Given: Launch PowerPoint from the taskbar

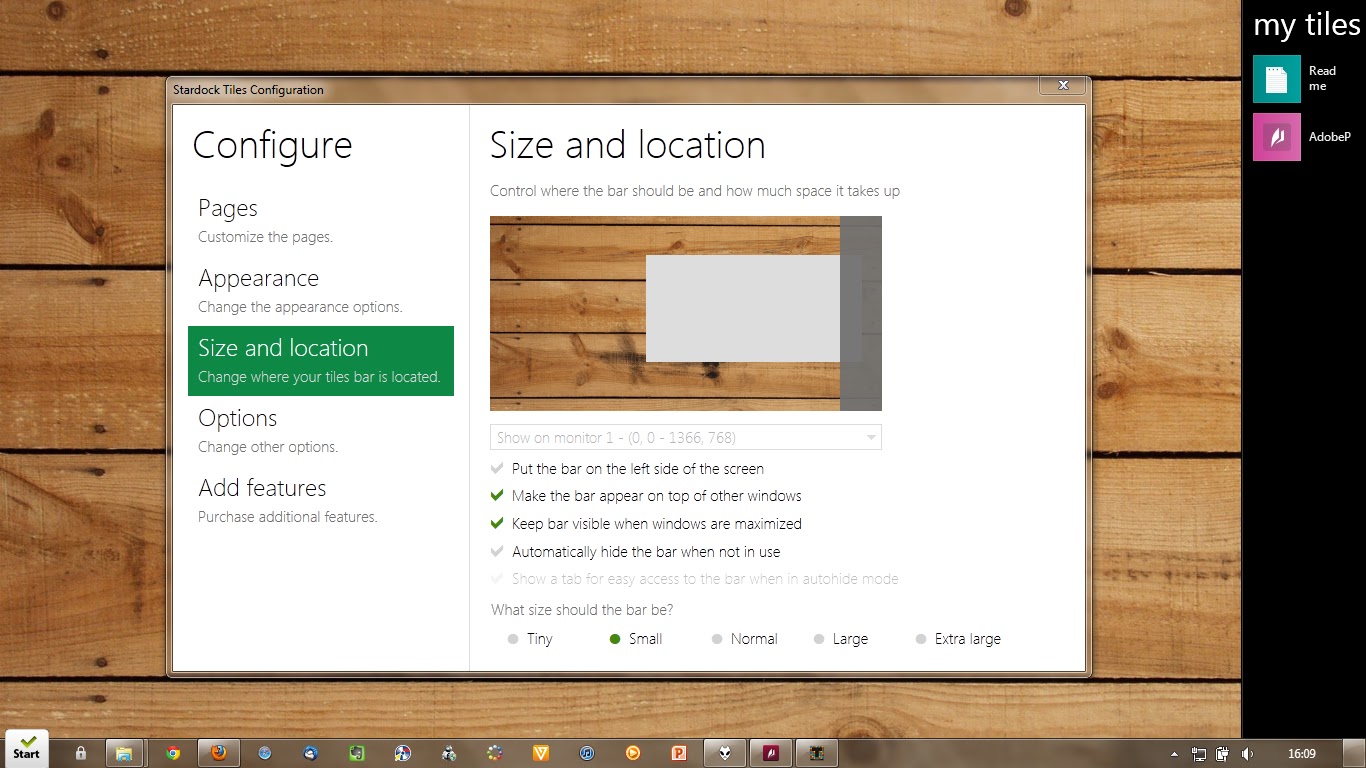Looking at the screenshot, I should pos(679,753).
